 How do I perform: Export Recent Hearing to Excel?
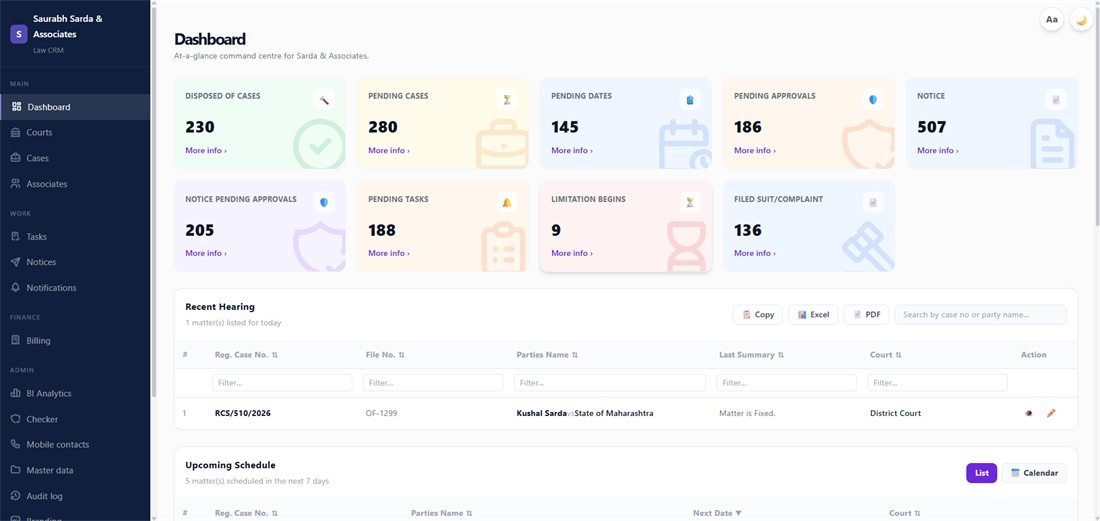tap(813, 315)
